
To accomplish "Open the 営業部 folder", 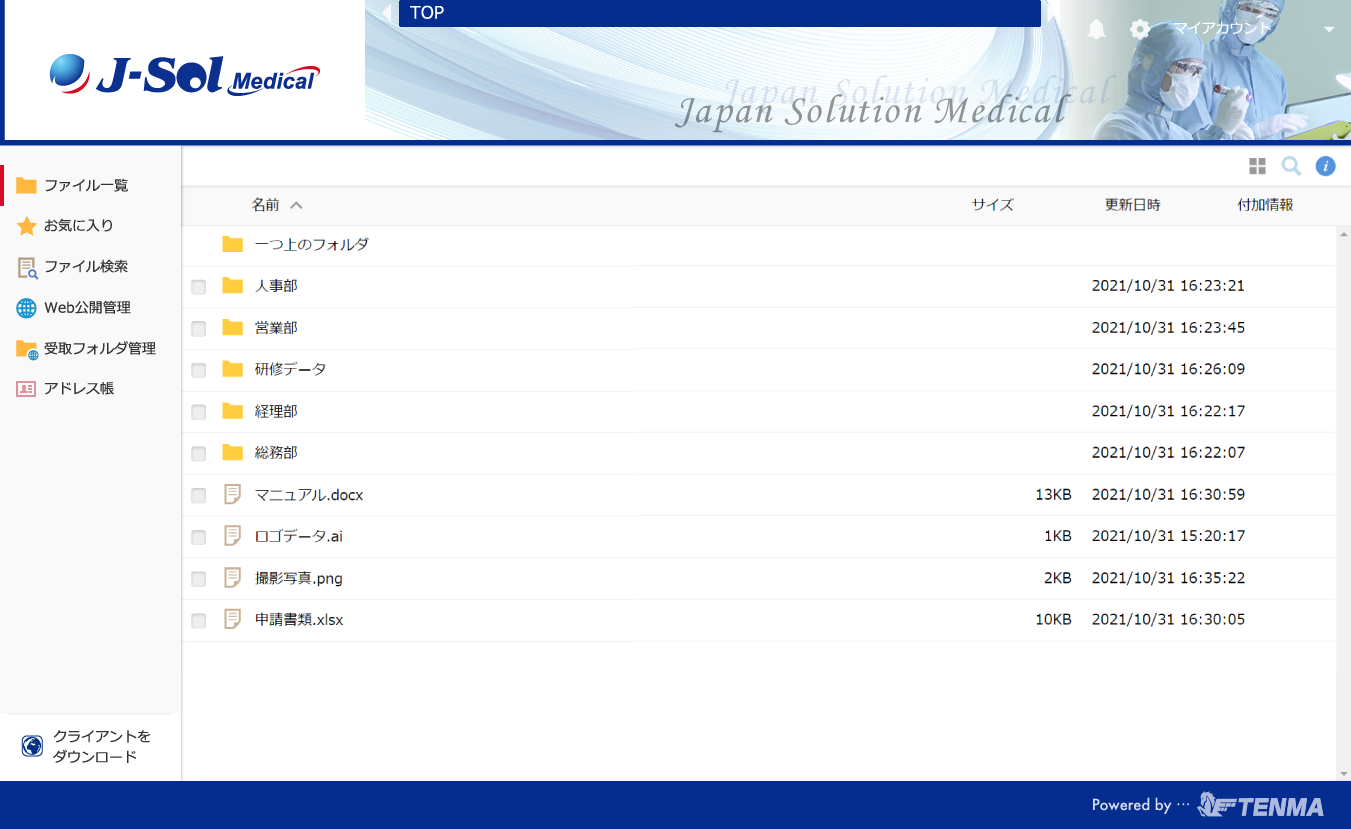I will pos(276,328).
